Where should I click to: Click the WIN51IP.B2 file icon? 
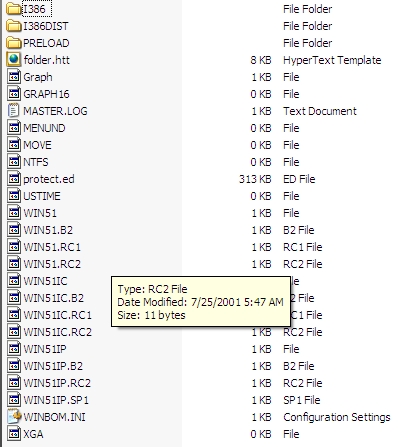coord(14,366)
